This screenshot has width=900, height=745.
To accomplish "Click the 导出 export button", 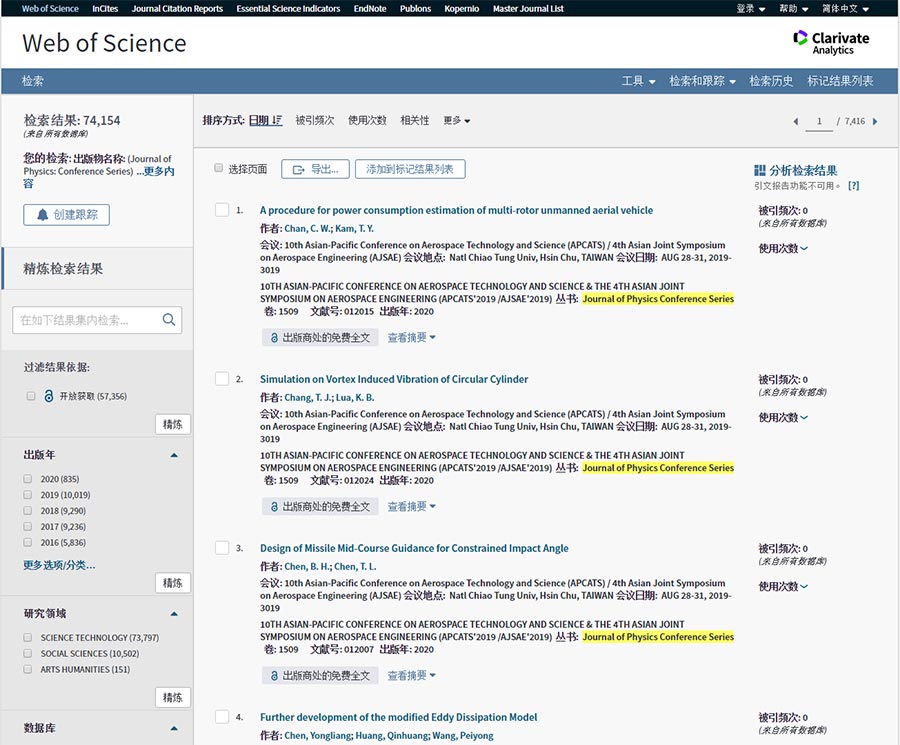I will [315, 169].
